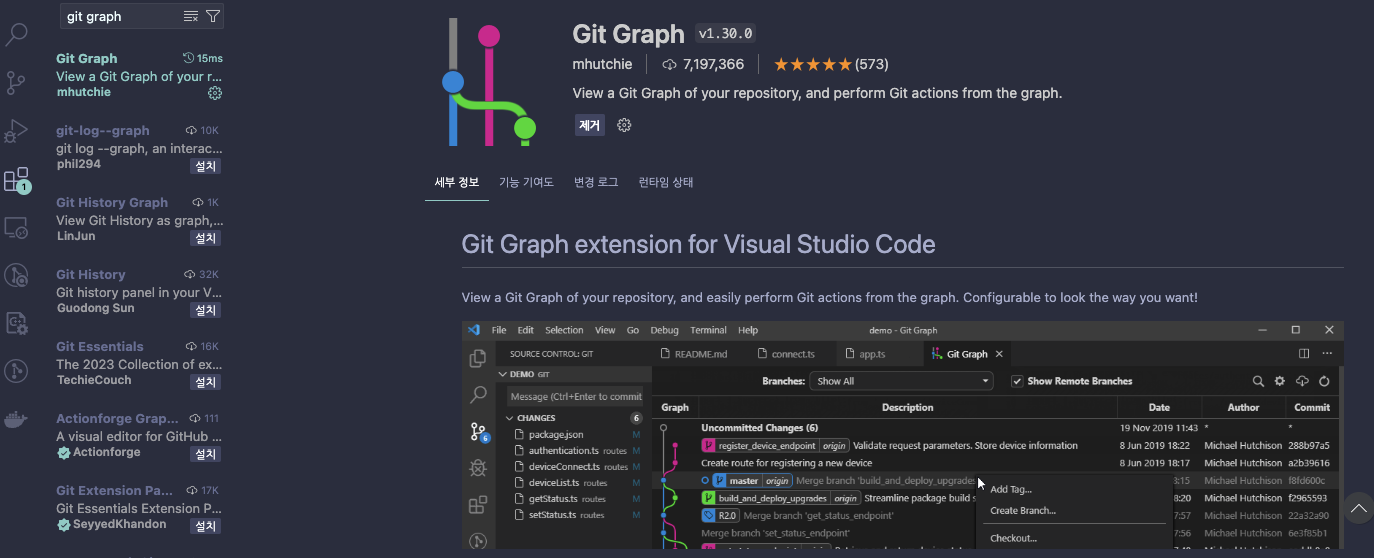Screen dimensions: 1374x558
Task: Install Git Extension Pack by SeyyedKhandon
Action: point(205,526)
